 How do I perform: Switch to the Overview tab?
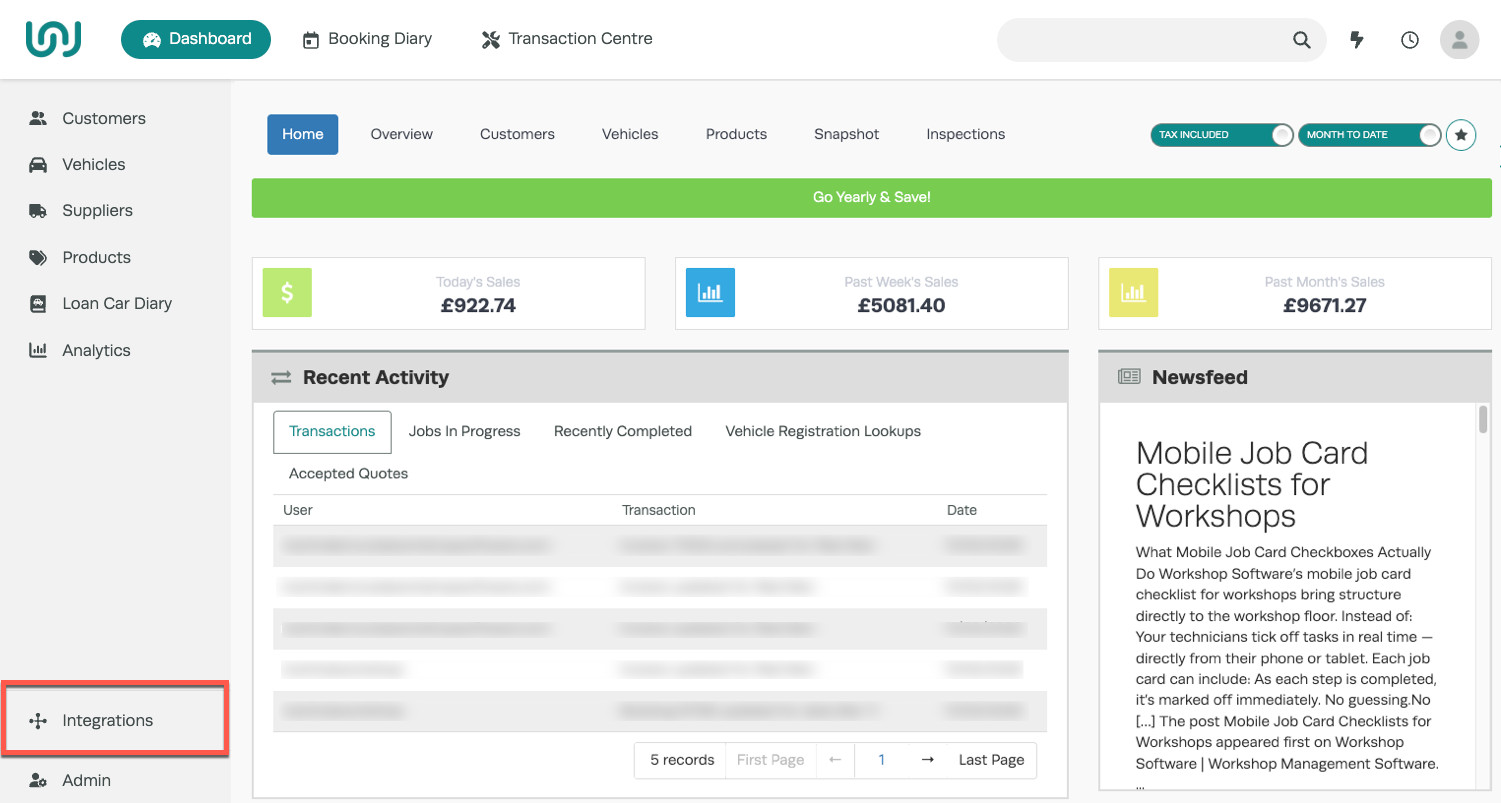pyautogui.click(x=402, y=134)
